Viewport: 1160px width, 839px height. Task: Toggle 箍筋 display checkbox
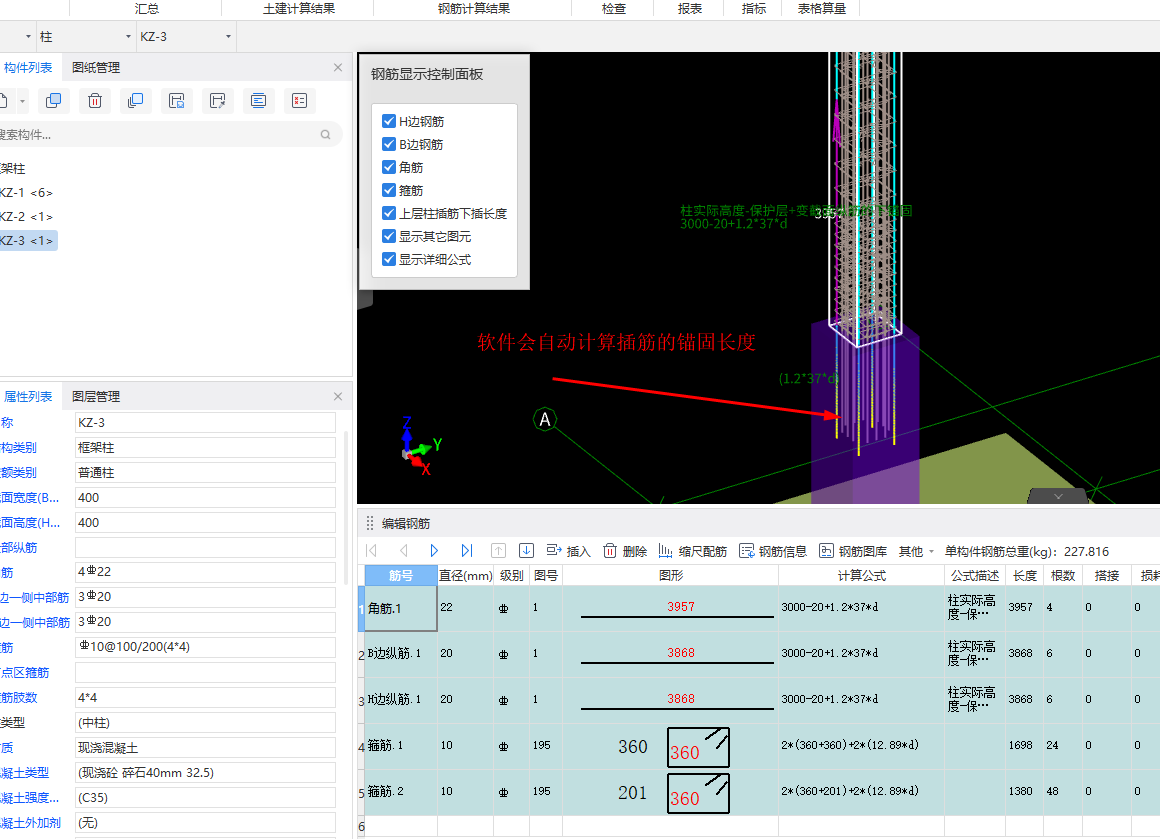coord(388,189)
